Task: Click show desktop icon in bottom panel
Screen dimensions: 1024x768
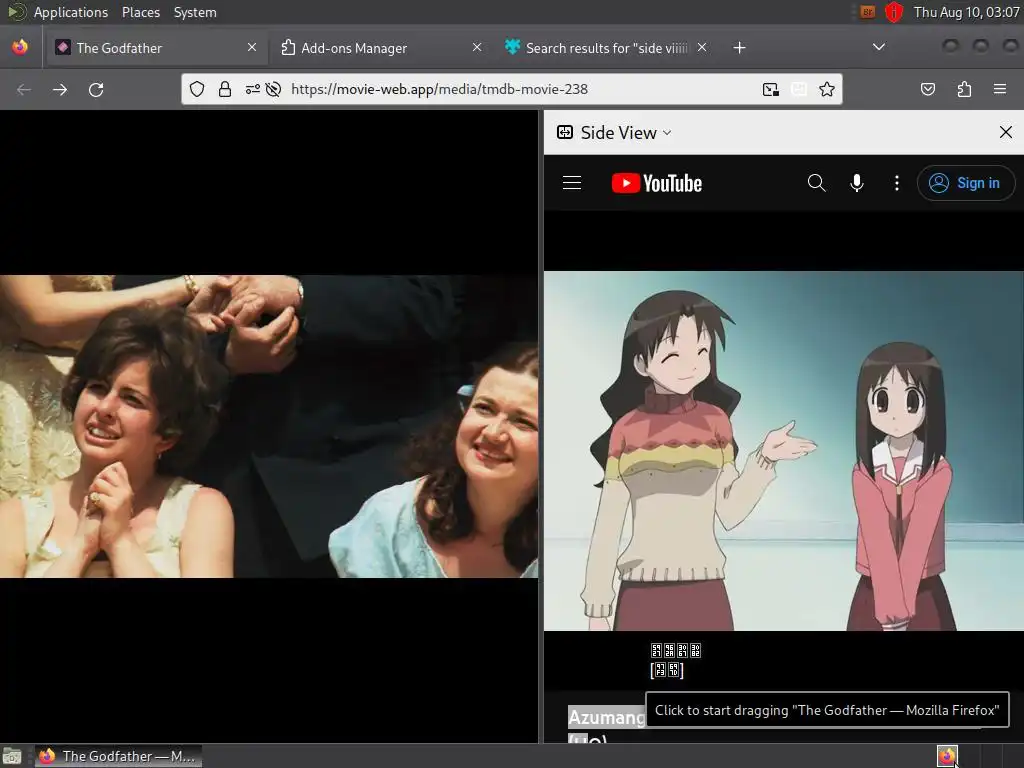Action: (x=12, y=756)
